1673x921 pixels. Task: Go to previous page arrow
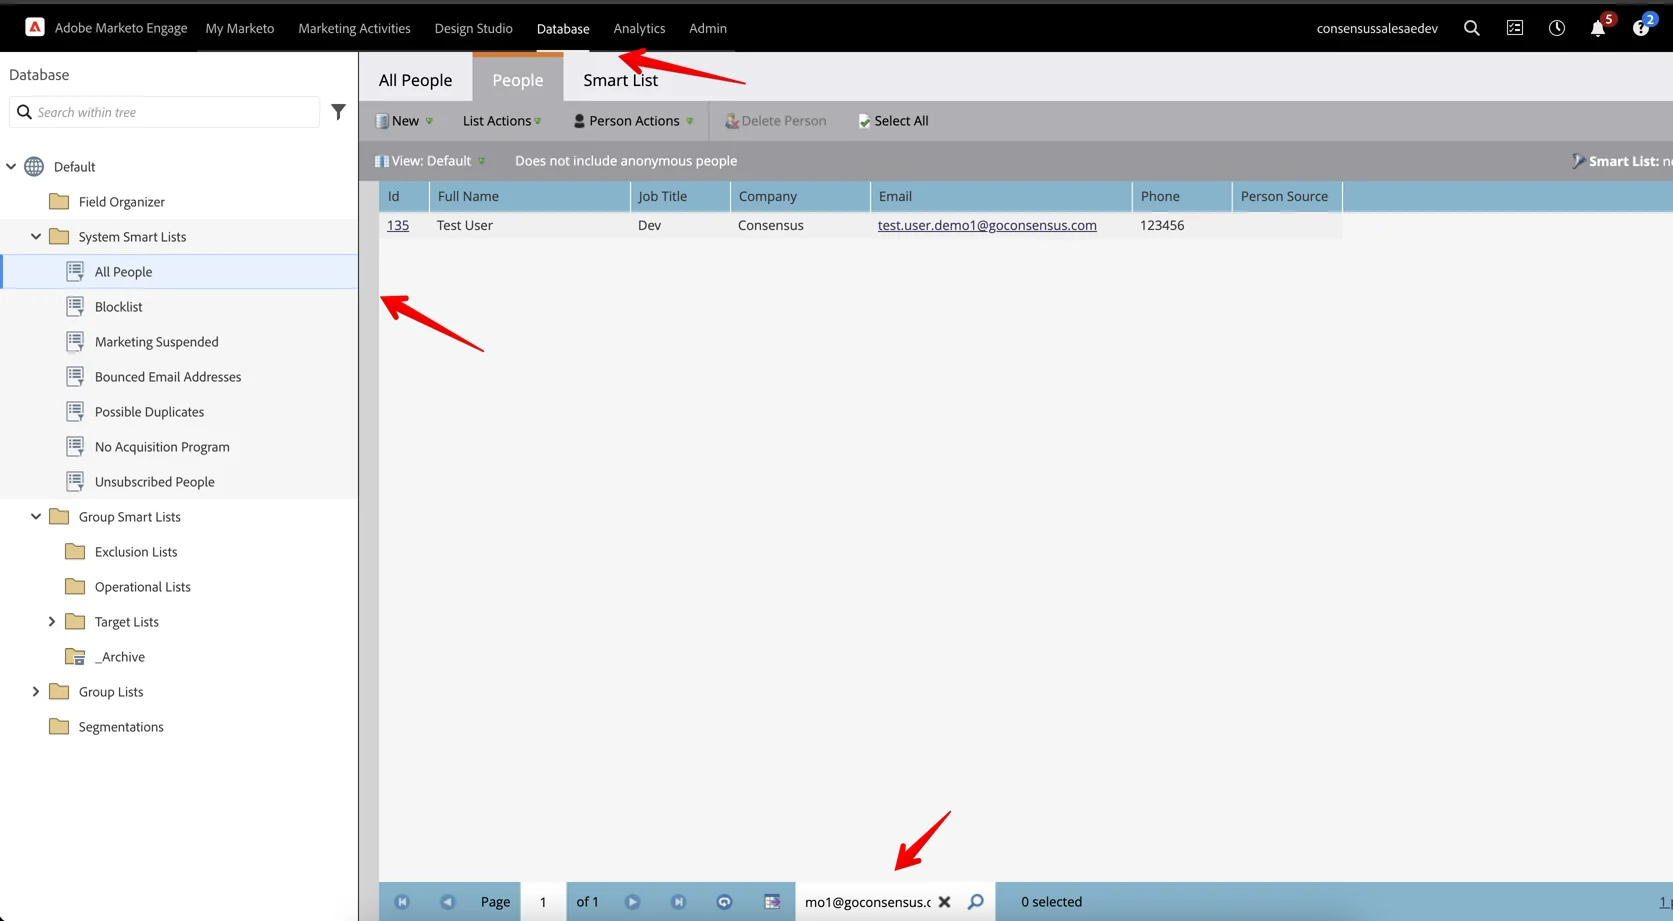click(447, 902)
